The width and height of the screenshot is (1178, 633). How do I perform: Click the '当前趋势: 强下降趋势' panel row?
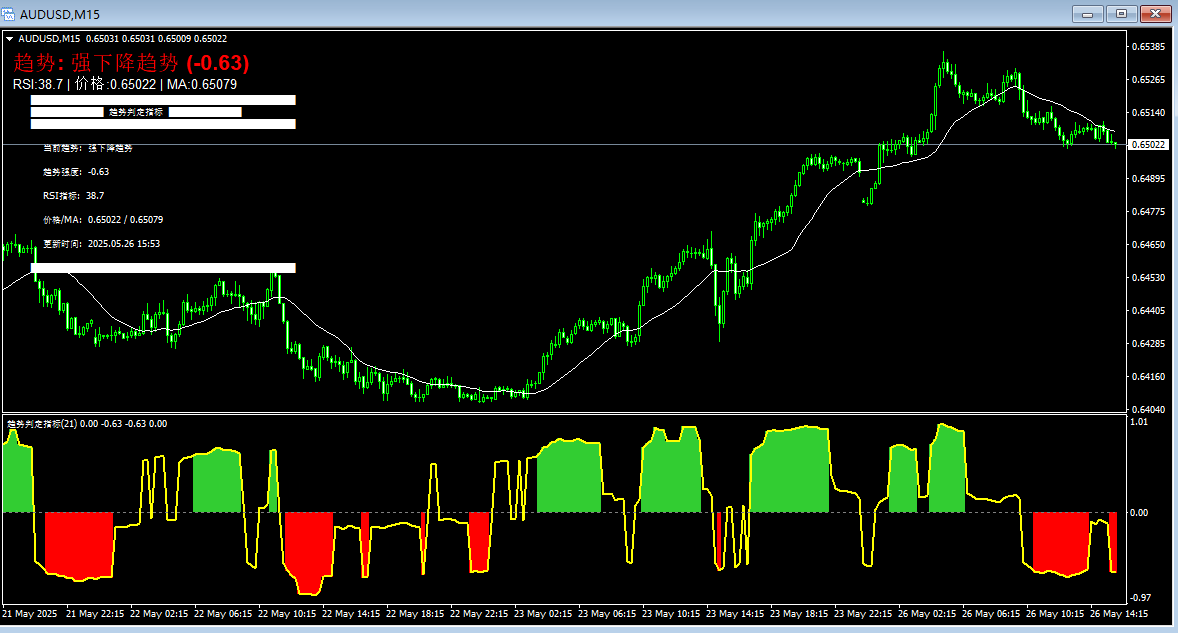coord(88,148)
